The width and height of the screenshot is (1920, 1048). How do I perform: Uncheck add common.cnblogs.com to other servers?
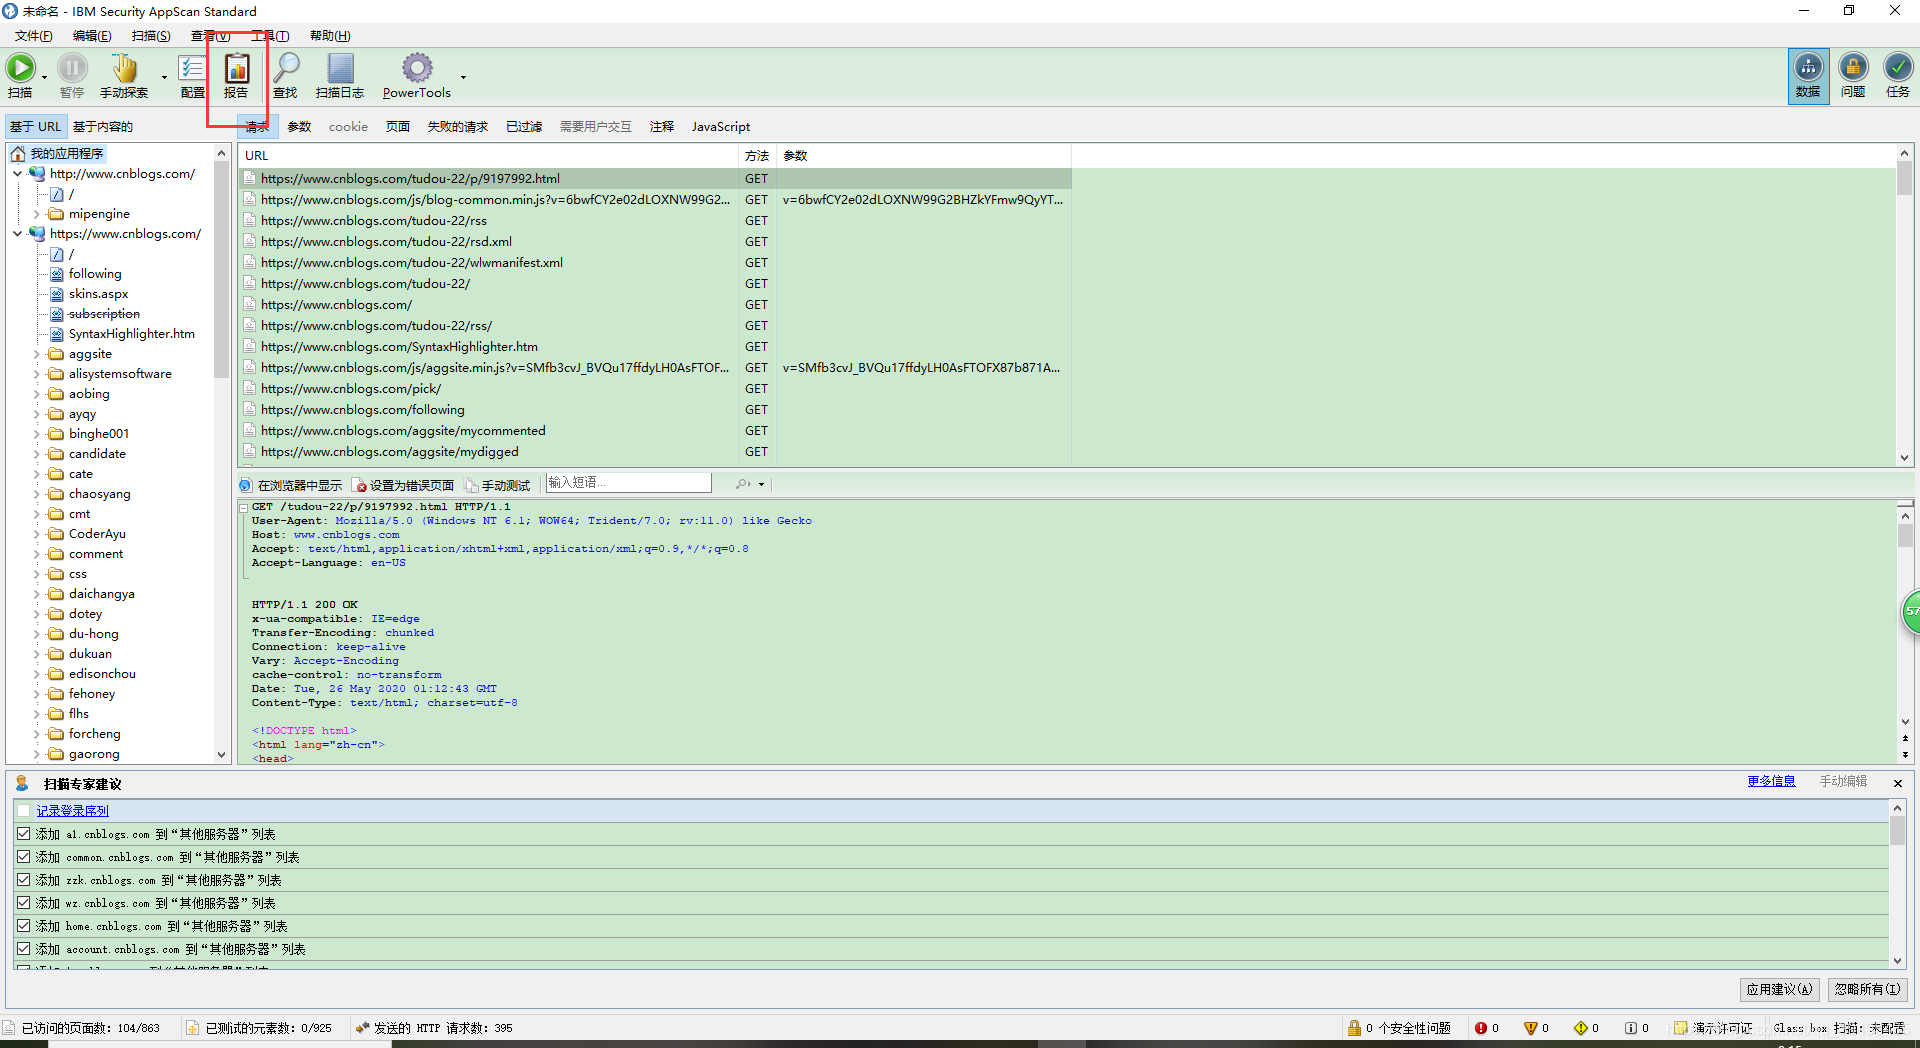coord(24,856)
